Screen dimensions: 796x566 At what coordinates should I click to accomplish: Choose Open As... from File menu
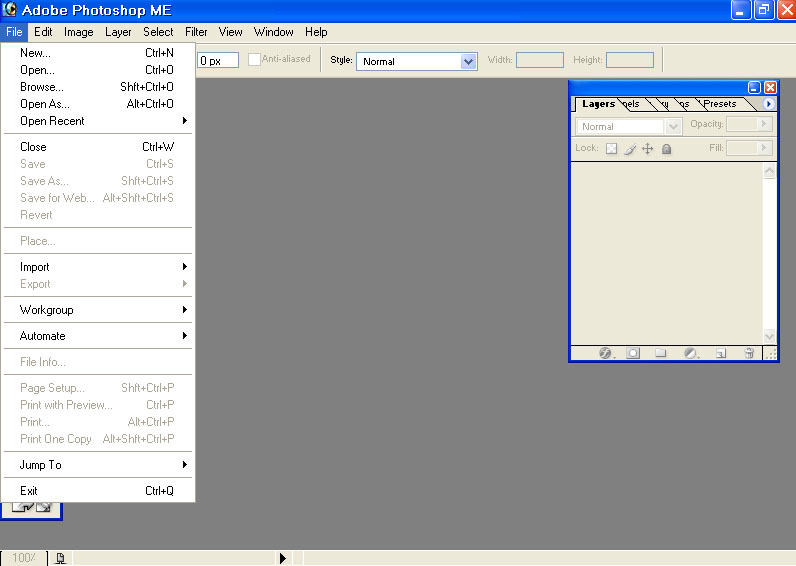point(97,104)
